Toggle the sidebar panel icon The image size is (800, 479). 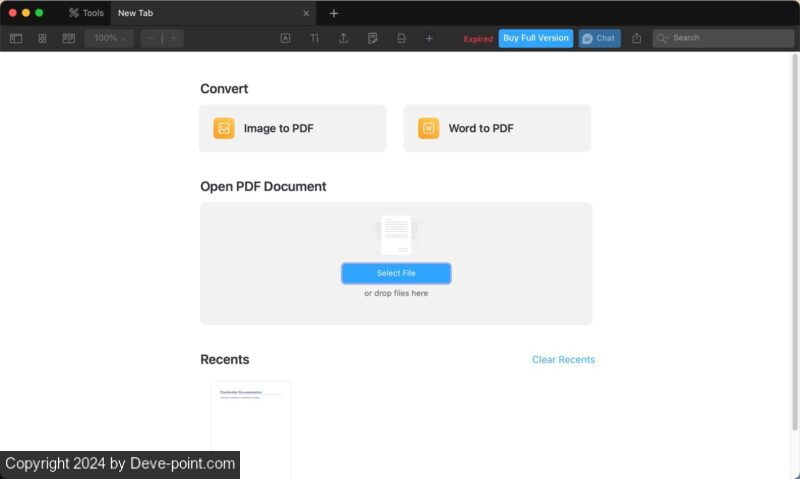click(16, 38)
